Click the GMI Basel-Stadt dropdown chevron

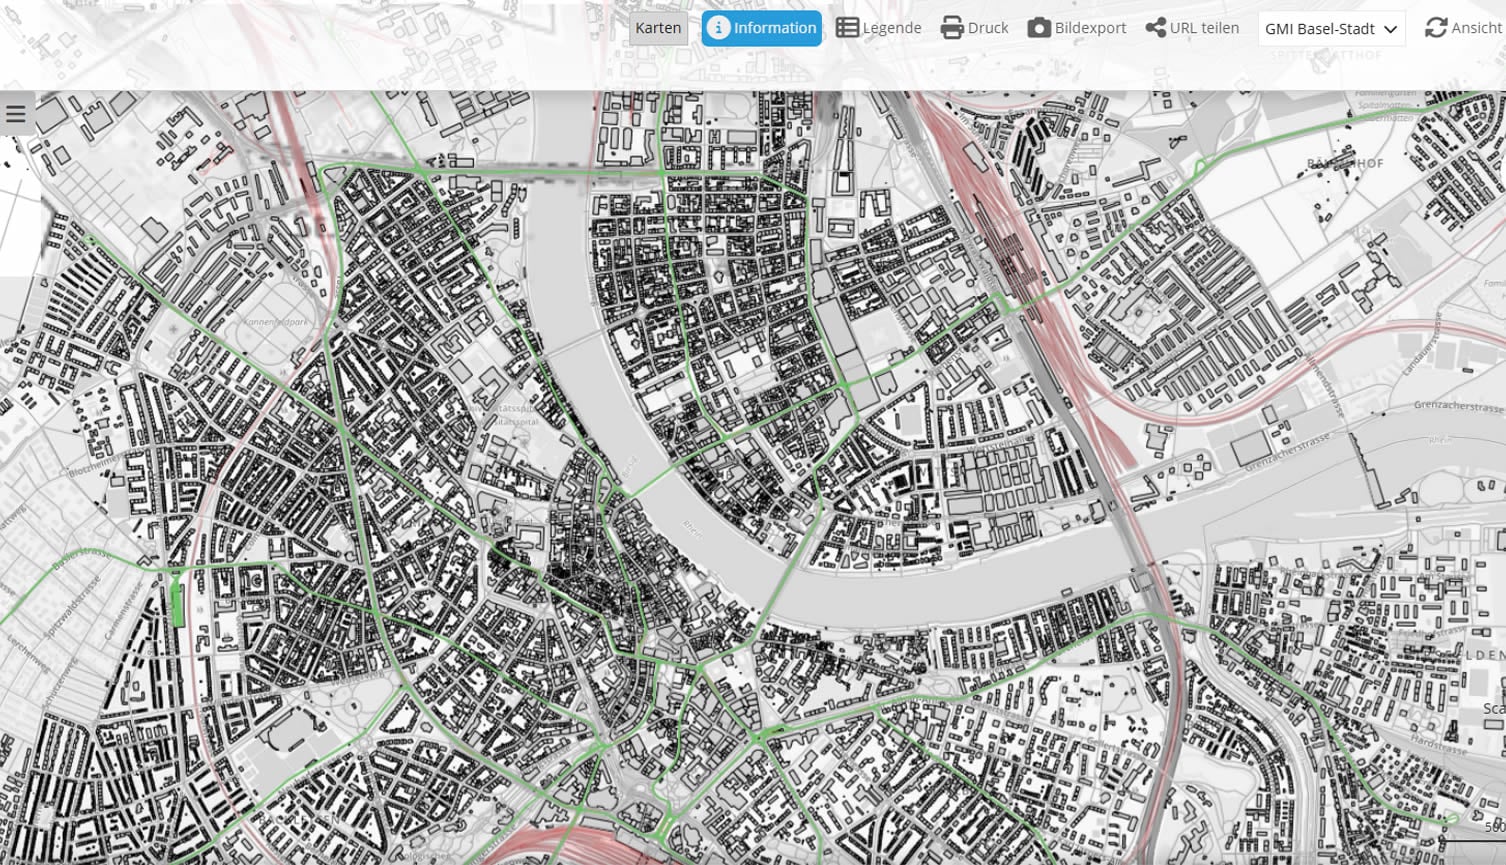[x=1390, y=30]
